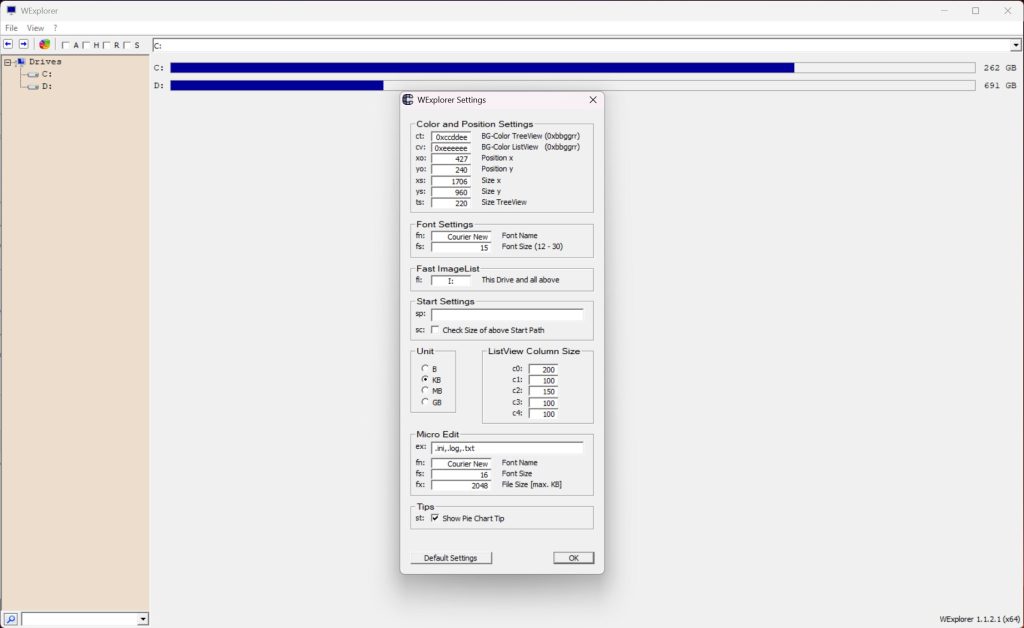Open the View menu
This screenshot has height=628, width=1024.
pyautogui.click(x=35, y=28)
